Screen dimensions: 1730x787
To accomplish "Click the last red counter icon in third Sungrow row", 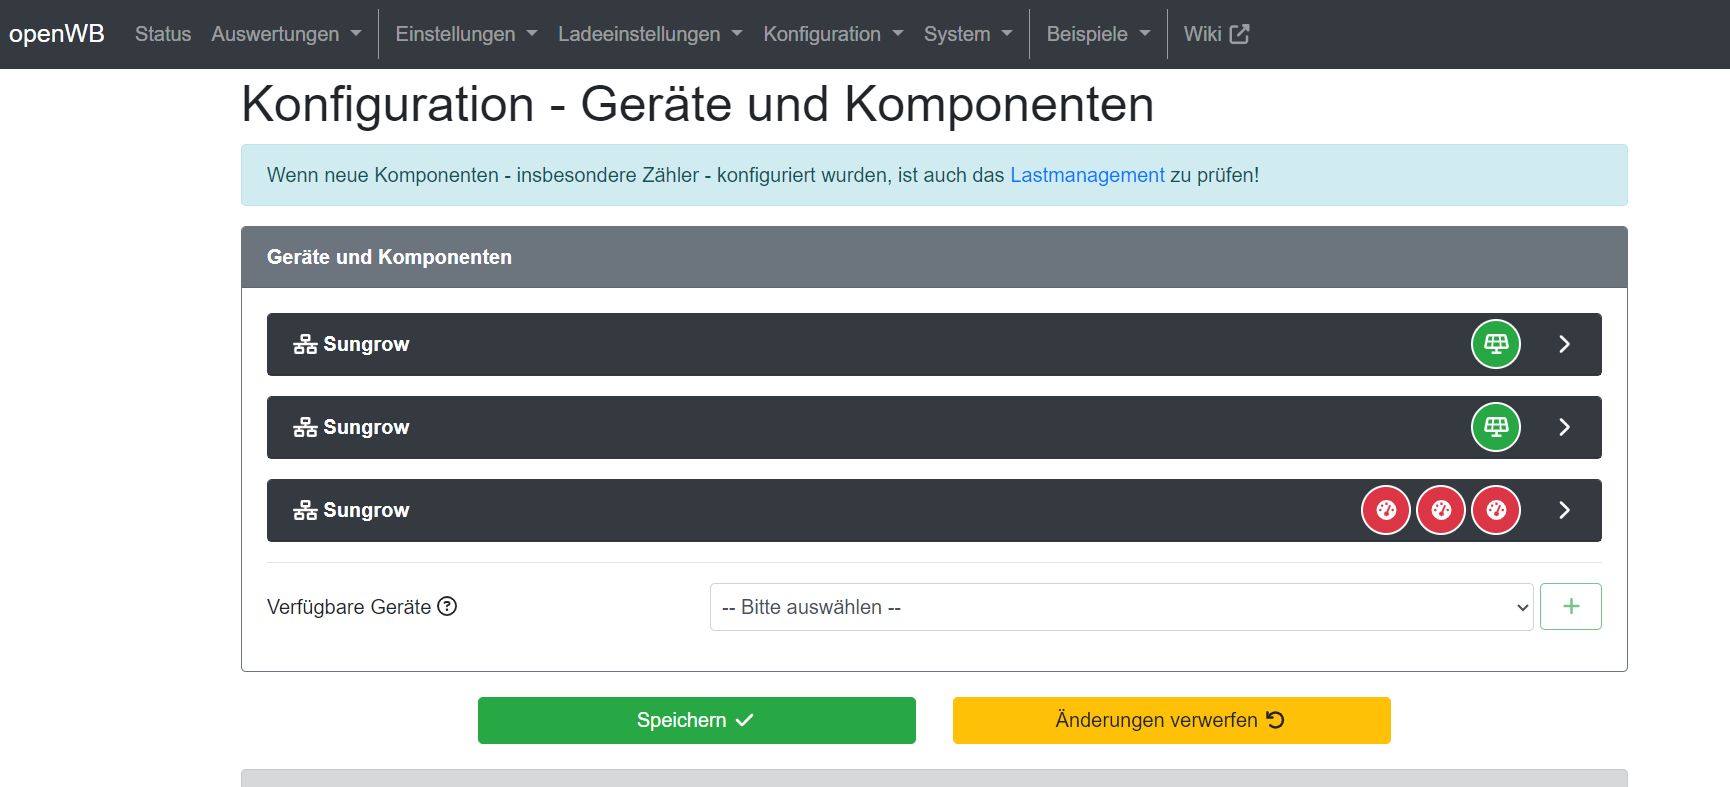I will coord(1496,510).
